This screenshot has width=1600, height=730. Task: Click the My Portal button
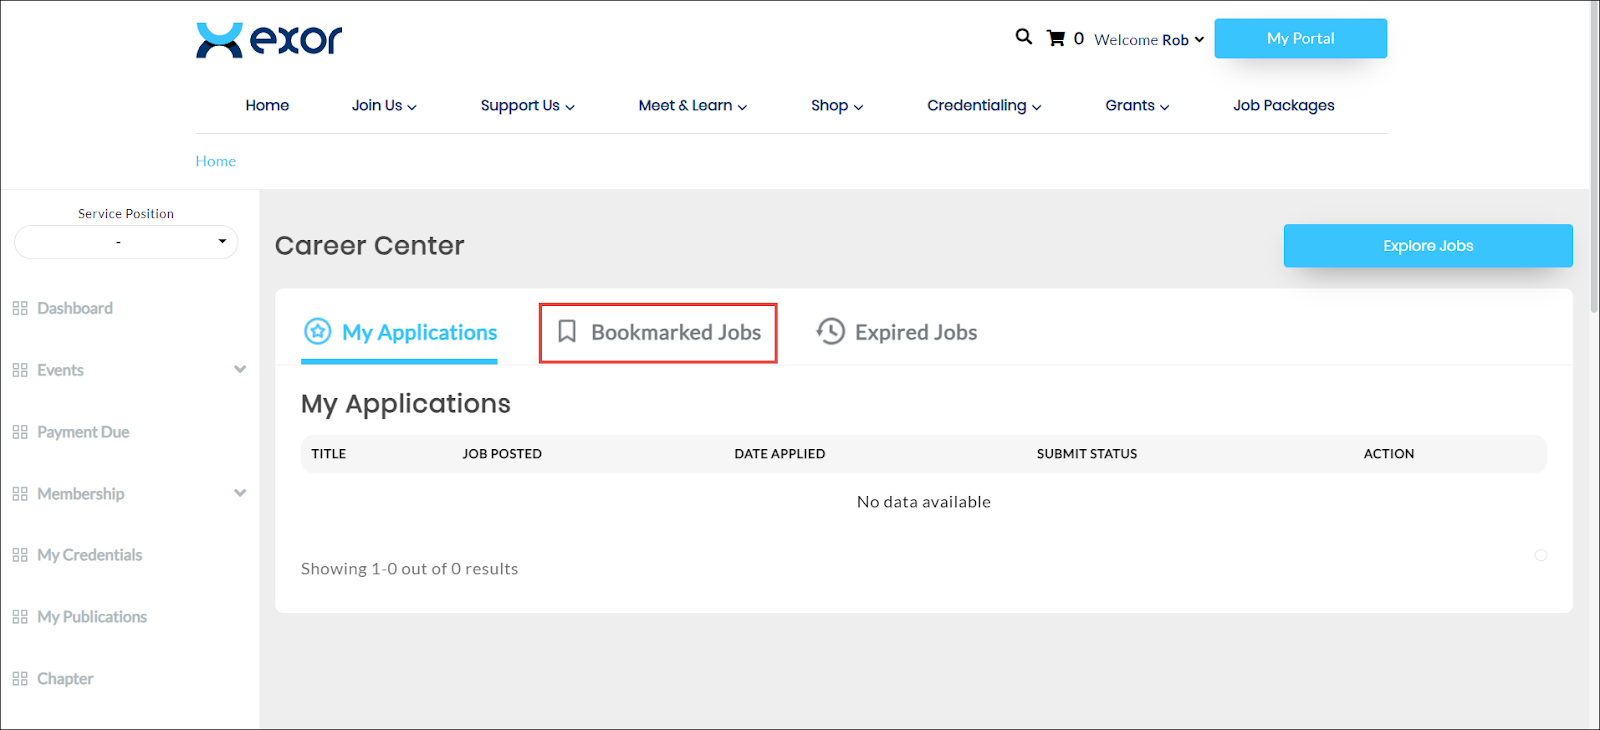(1300, 39)
